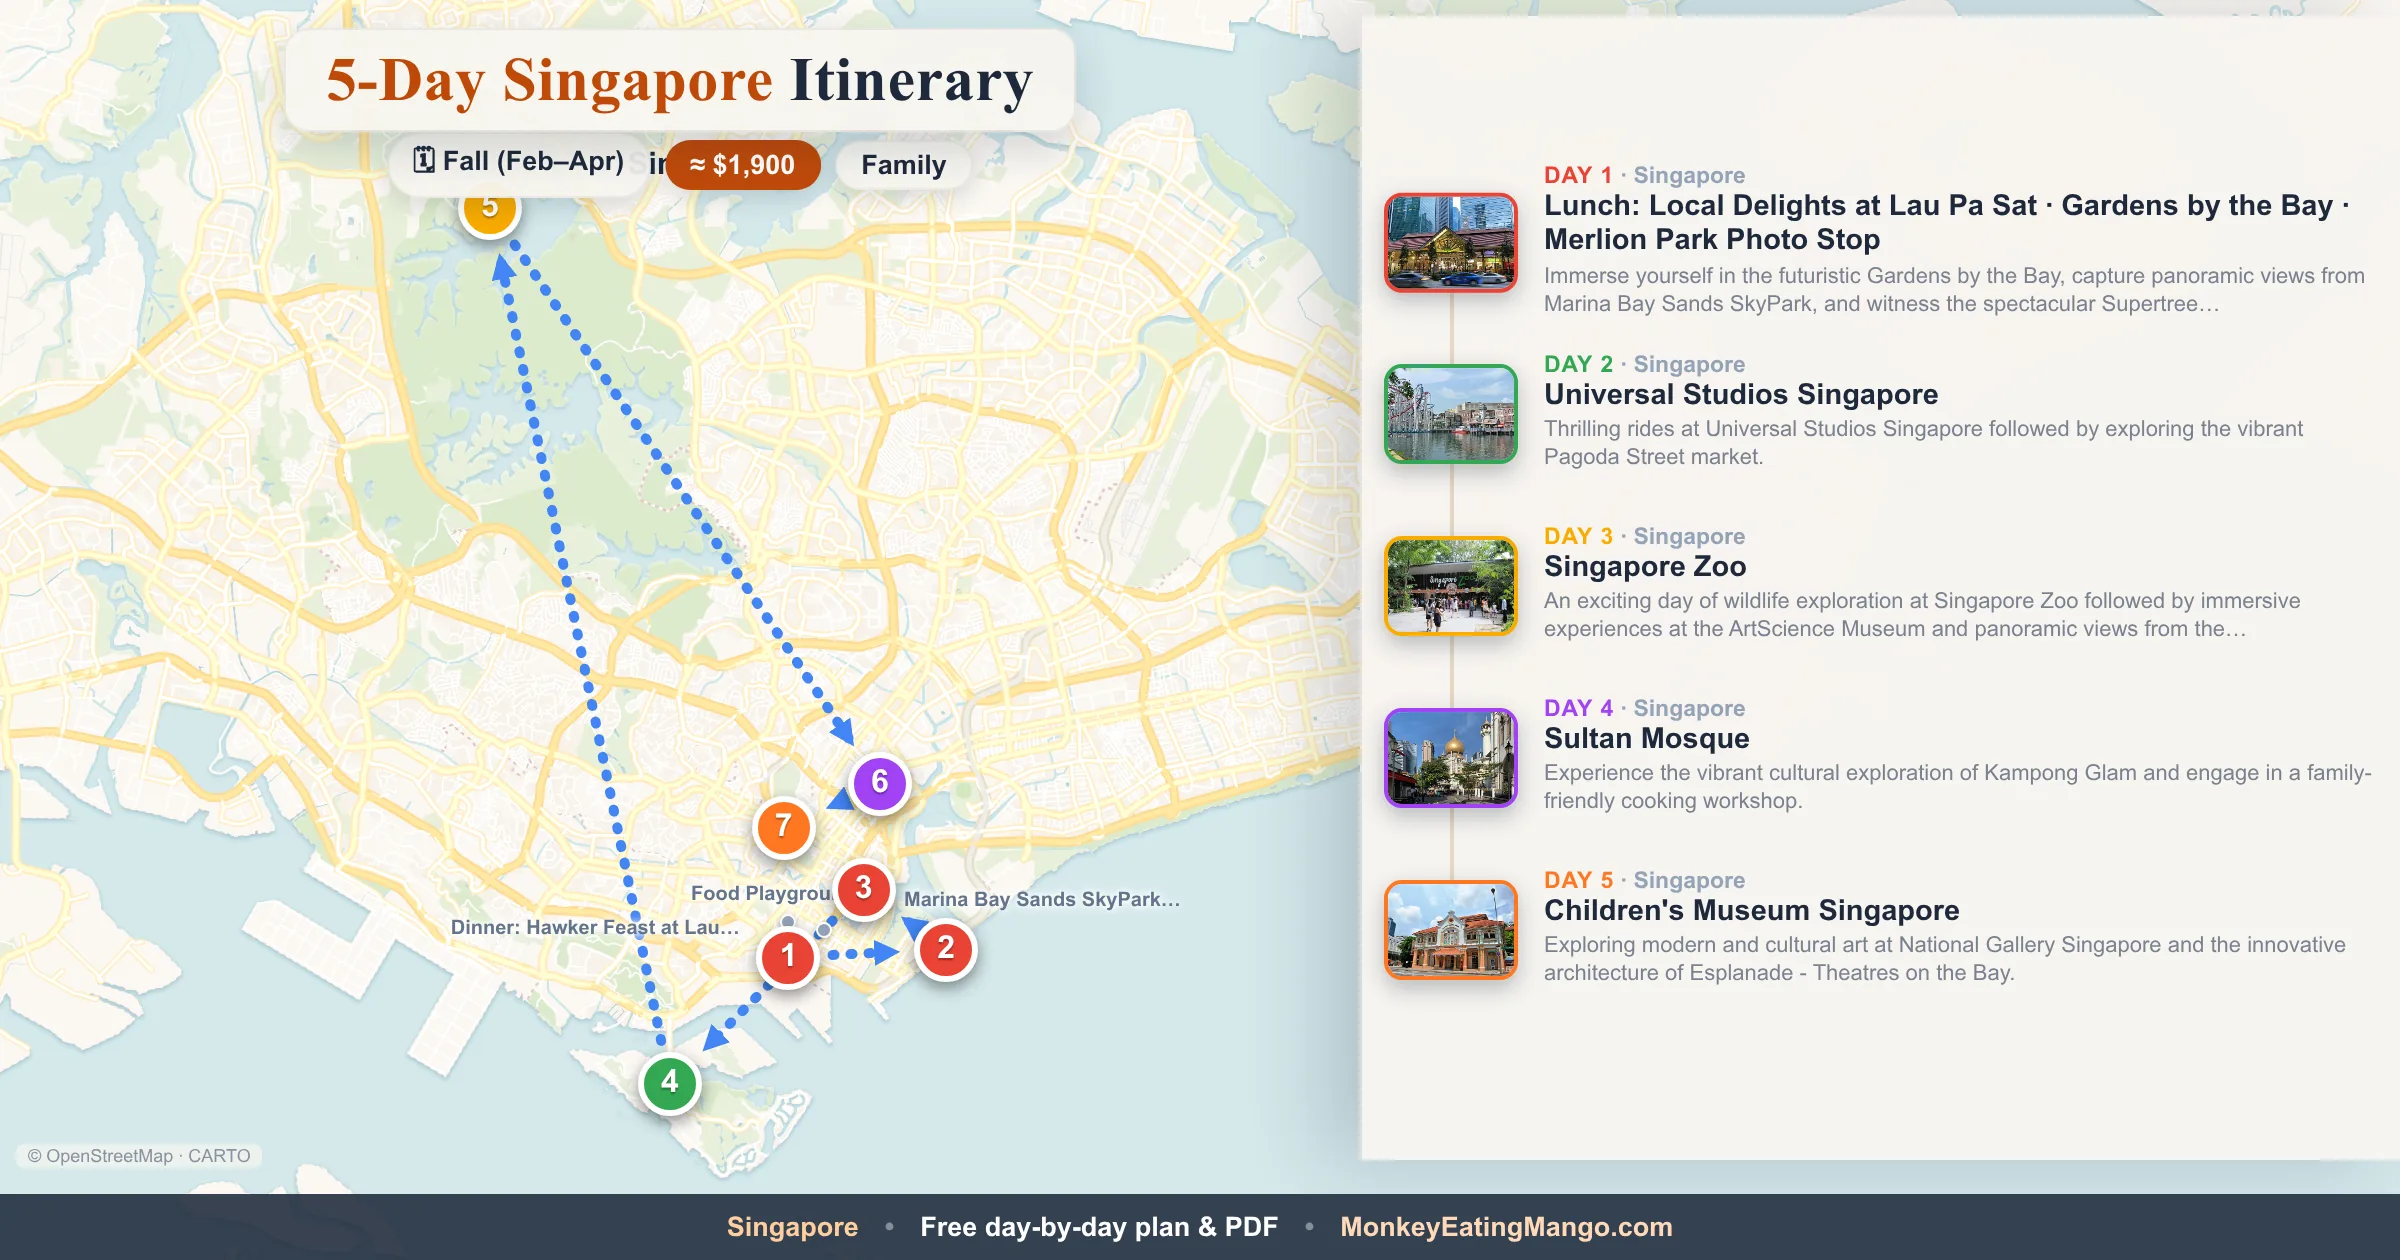This screenshot has height=1260, width=2400.
Task: Click the Fall (Feb–Apr) season tag
Action: 520,161
